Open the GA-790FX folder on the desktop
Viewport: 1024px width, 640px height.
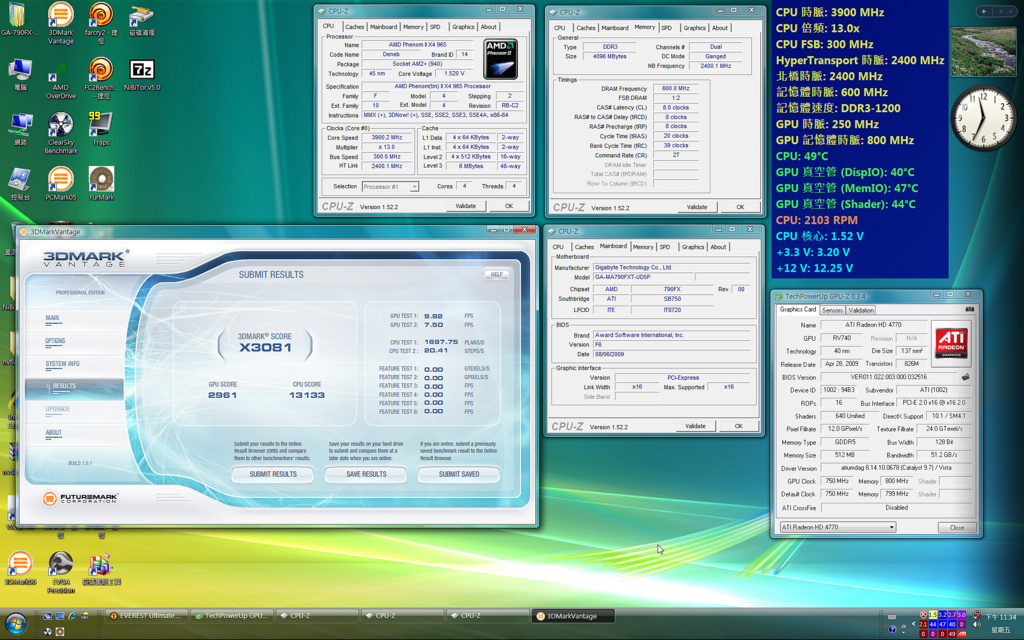pos(20,20)
